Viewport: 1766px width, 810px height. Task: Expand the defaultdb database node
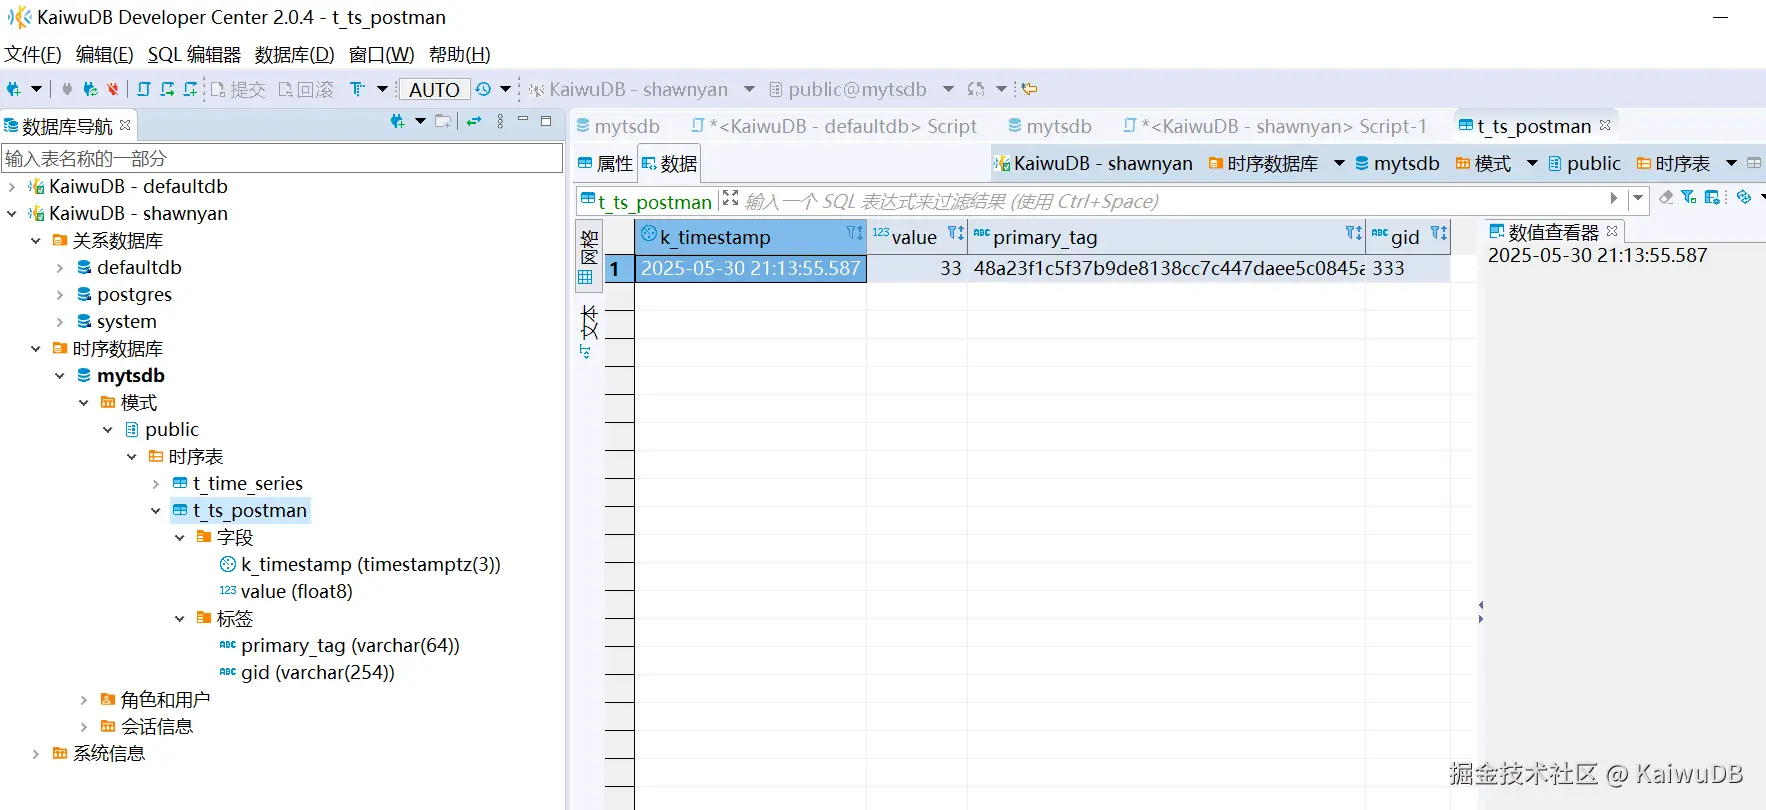(59, 267)
